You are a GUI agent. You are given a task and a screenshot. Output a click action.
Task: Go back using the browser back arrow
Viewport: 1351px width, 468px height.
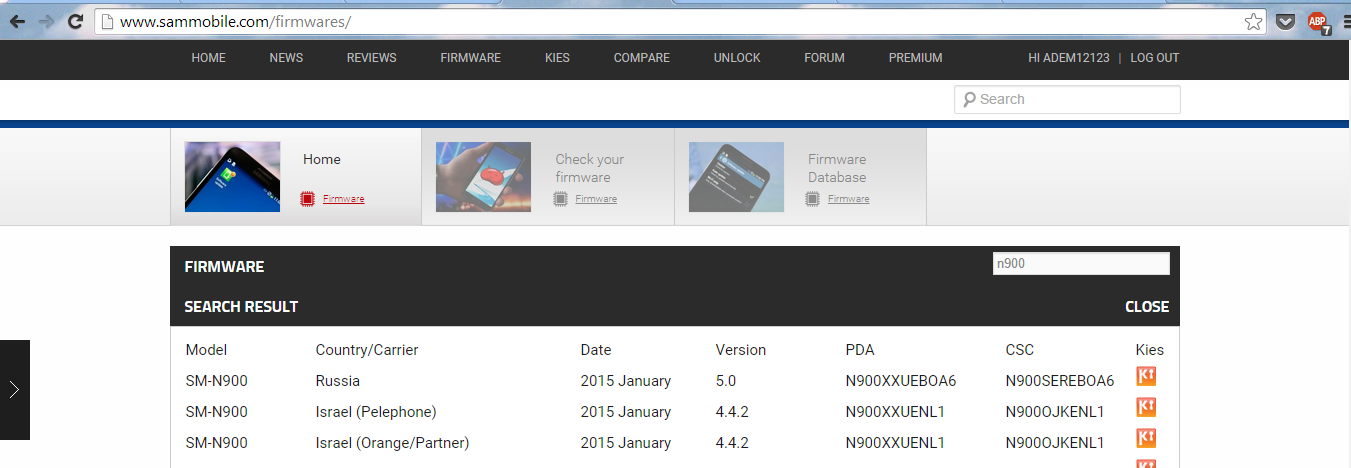(17, 21)
